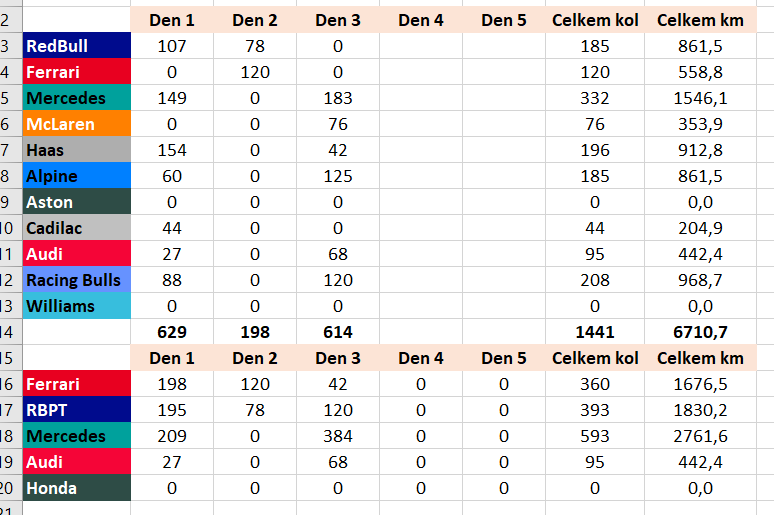Select the total cell showing 6710,7

pos(692,332)
